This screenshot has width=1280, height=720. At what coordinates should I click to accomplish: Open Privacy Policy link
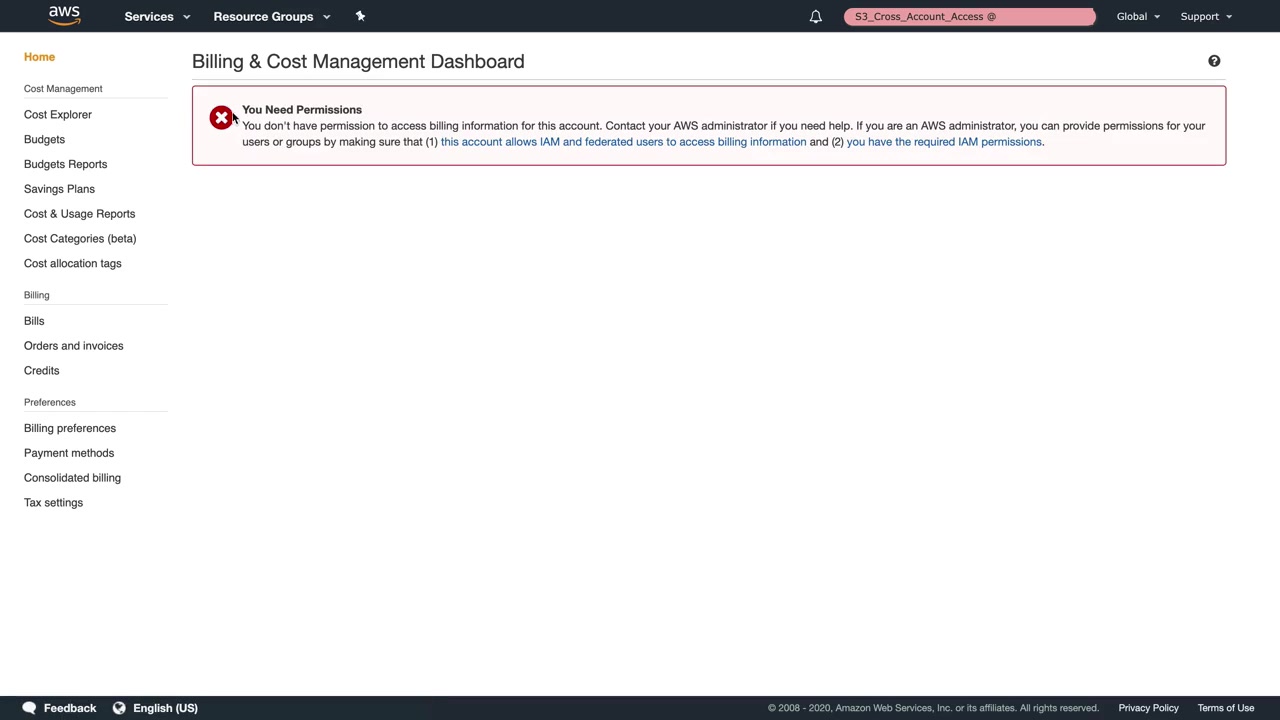click(x=1148, y=708)
